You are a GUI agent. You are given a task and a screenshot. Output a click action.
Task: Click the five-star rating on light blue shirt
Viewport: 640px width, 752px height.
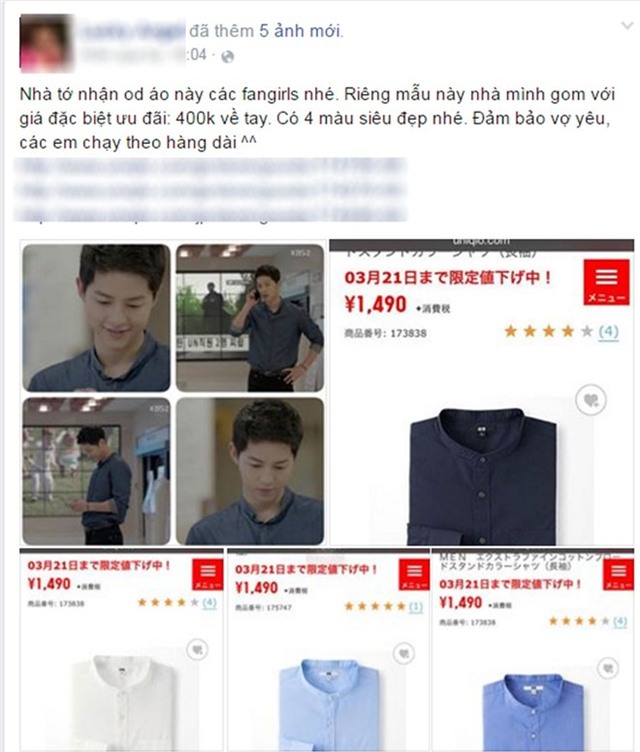tap(376, 607)
